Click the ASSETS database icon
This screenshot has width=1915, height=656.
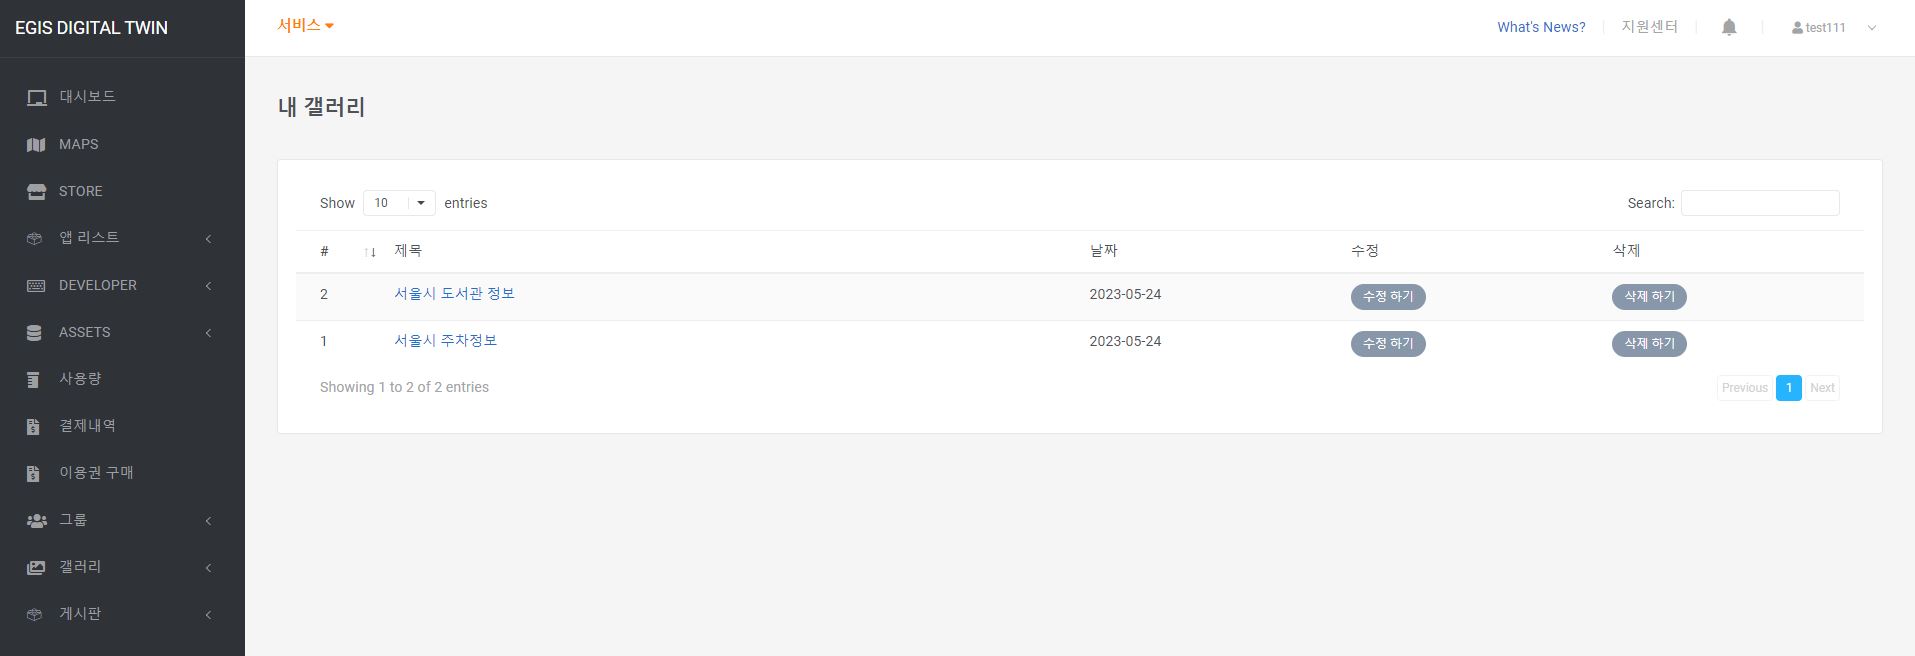(35, 333)
